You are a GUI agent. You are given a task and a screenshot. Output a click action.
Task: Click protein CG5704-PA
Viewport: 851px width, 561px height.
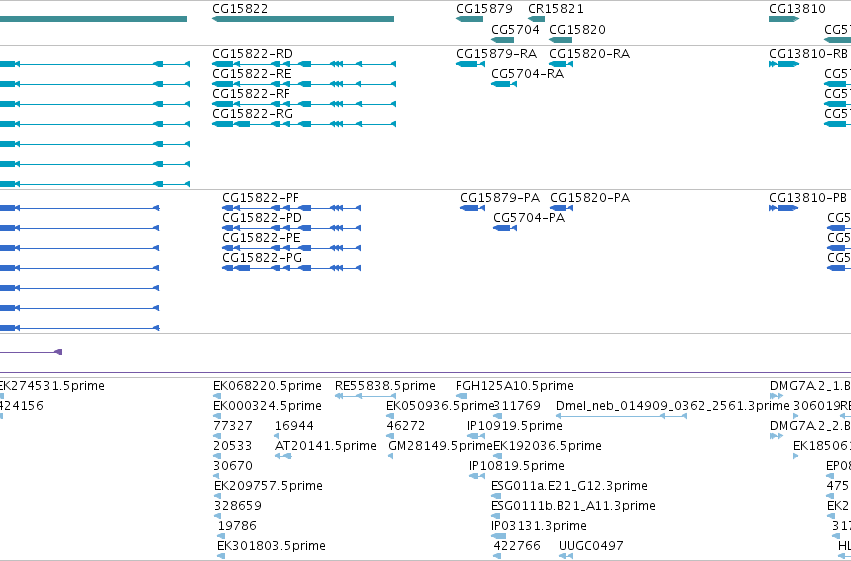[505, 228]
